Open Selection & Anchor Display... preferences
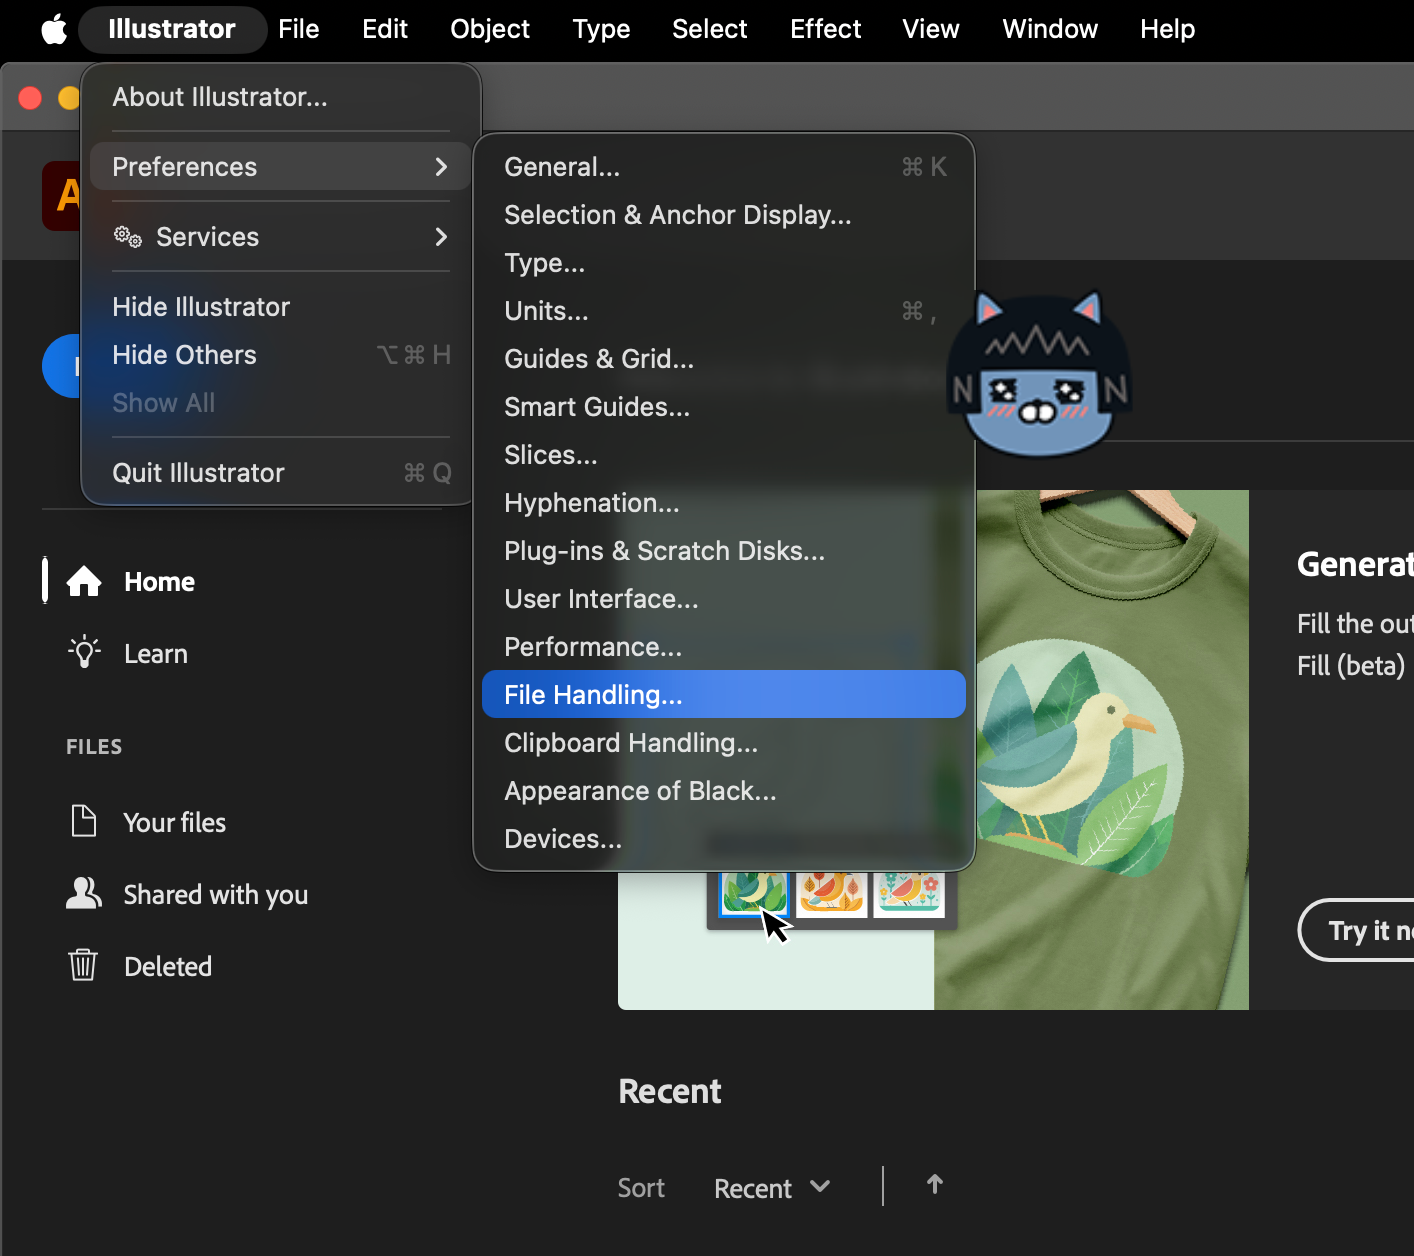The width and height of the screenshot is (1414, 1256). point(723,215)
